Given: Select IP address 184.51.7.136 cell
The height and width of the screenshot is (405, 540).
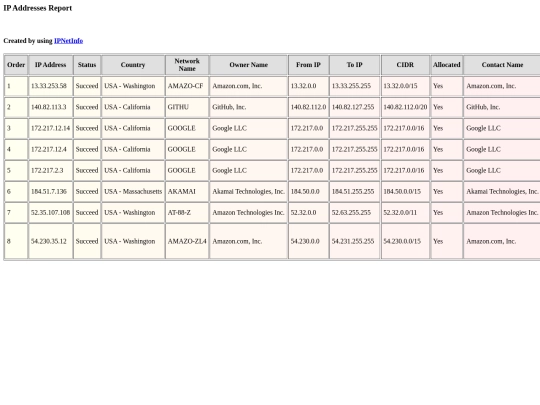Looking at the screenshot, I should pyautogui.click(x=51, y=191).
